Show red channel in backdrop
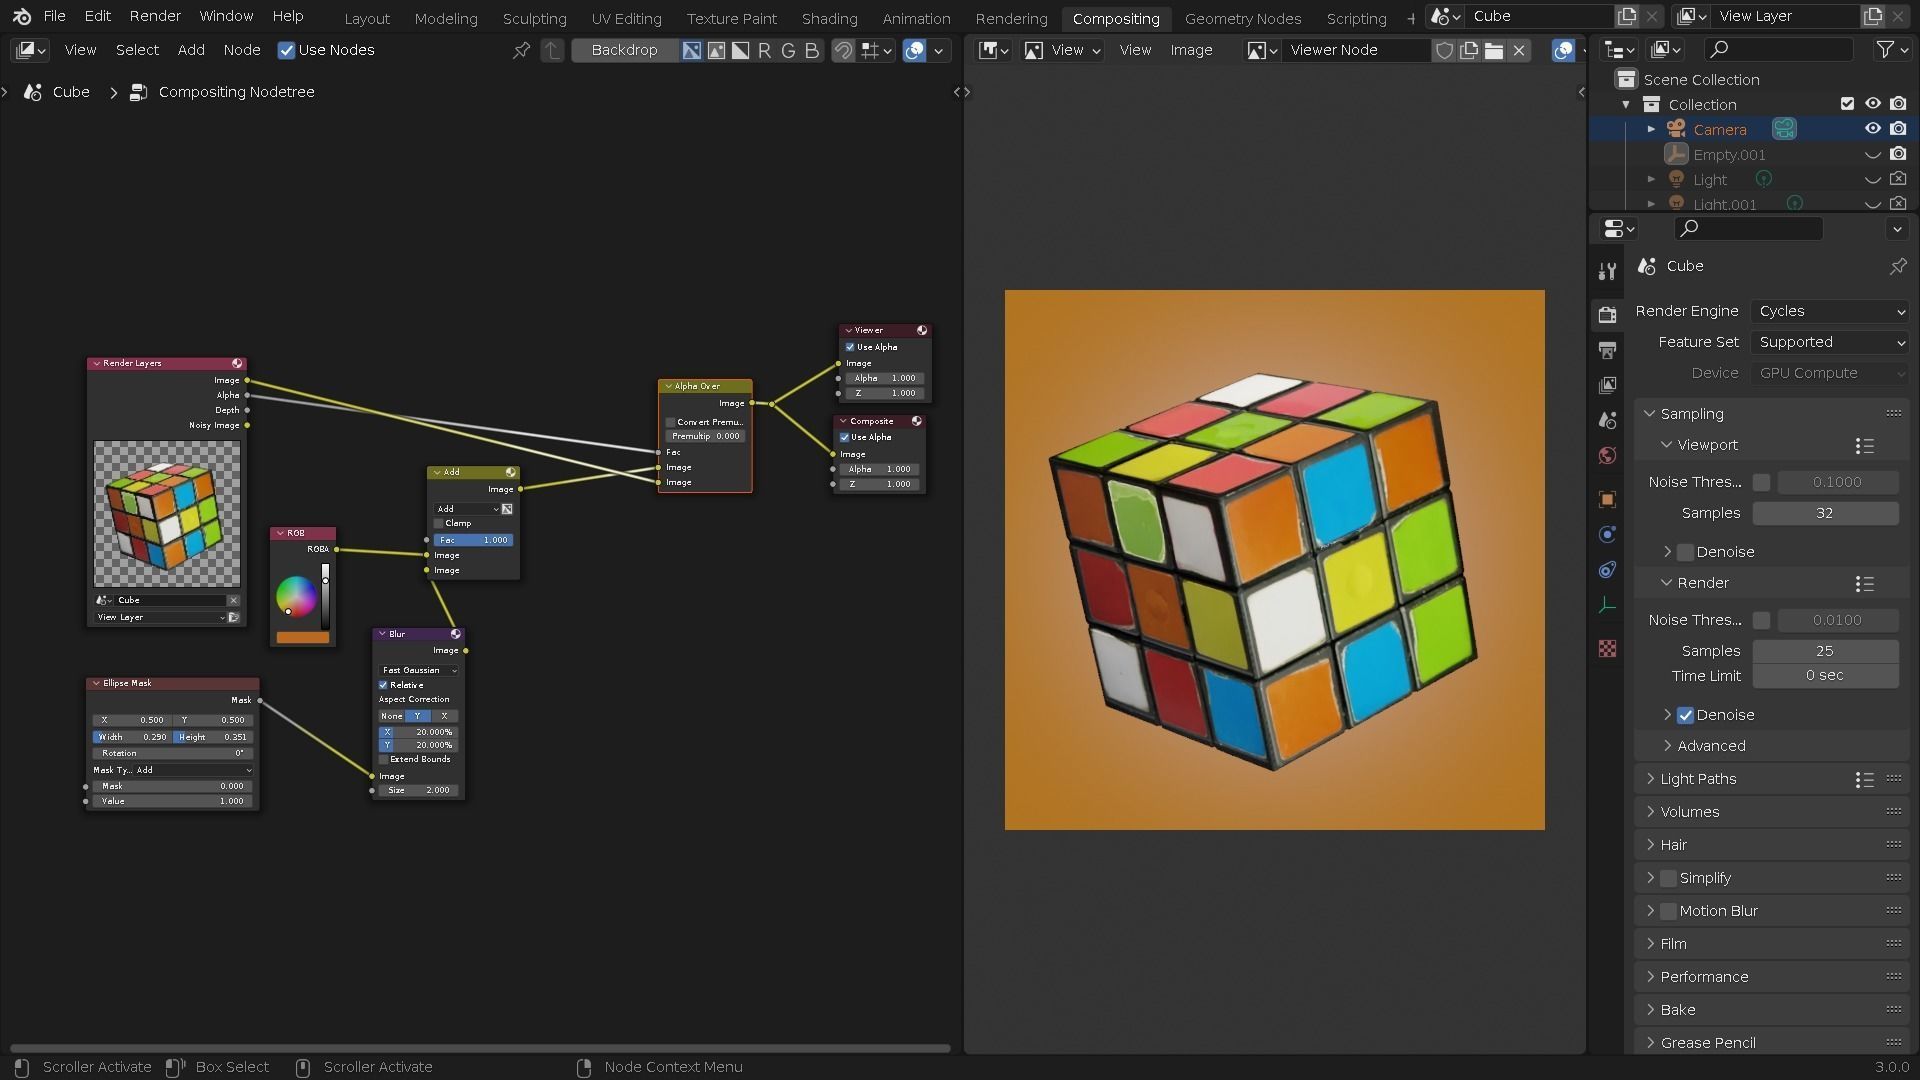 765,50
